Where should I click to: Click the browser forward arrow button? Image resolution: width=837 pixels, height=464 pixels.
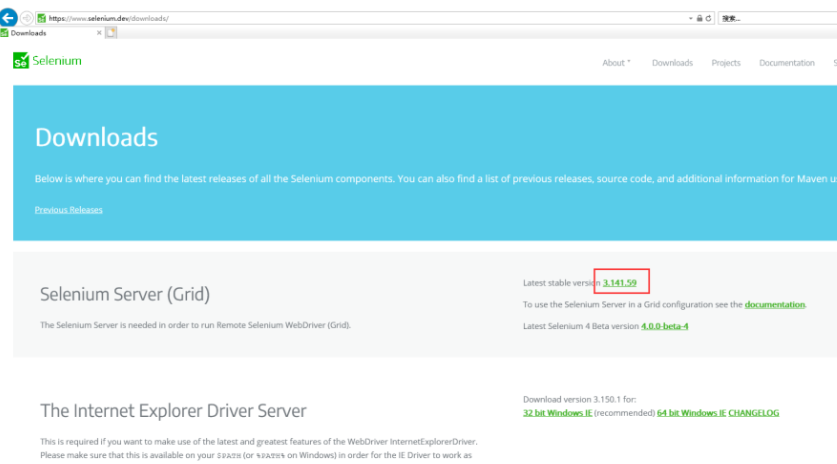coord(26,18)
